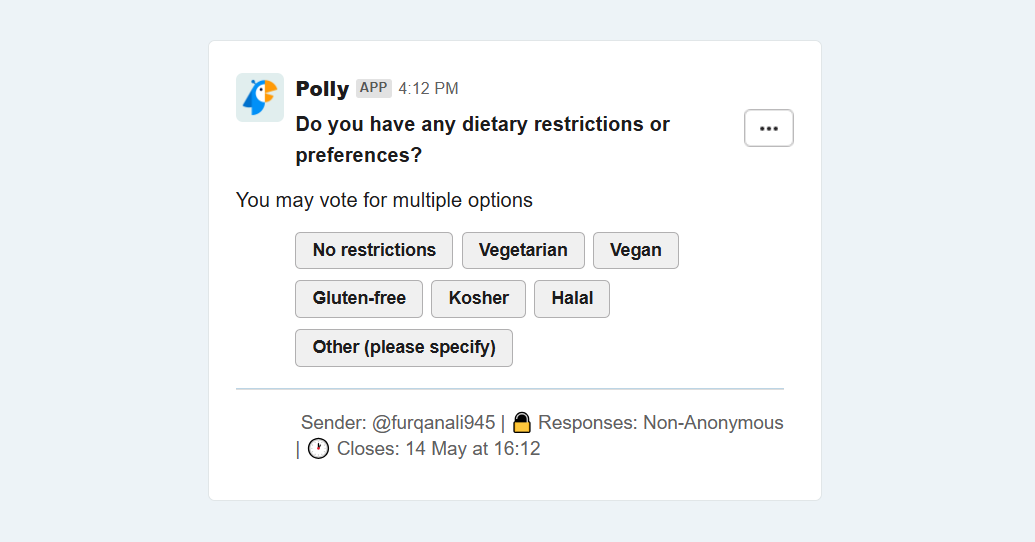Click the clock icon before Closes
Image resolution: width=1035 pixels, height=542 pixels.
[x=318, y=449]
